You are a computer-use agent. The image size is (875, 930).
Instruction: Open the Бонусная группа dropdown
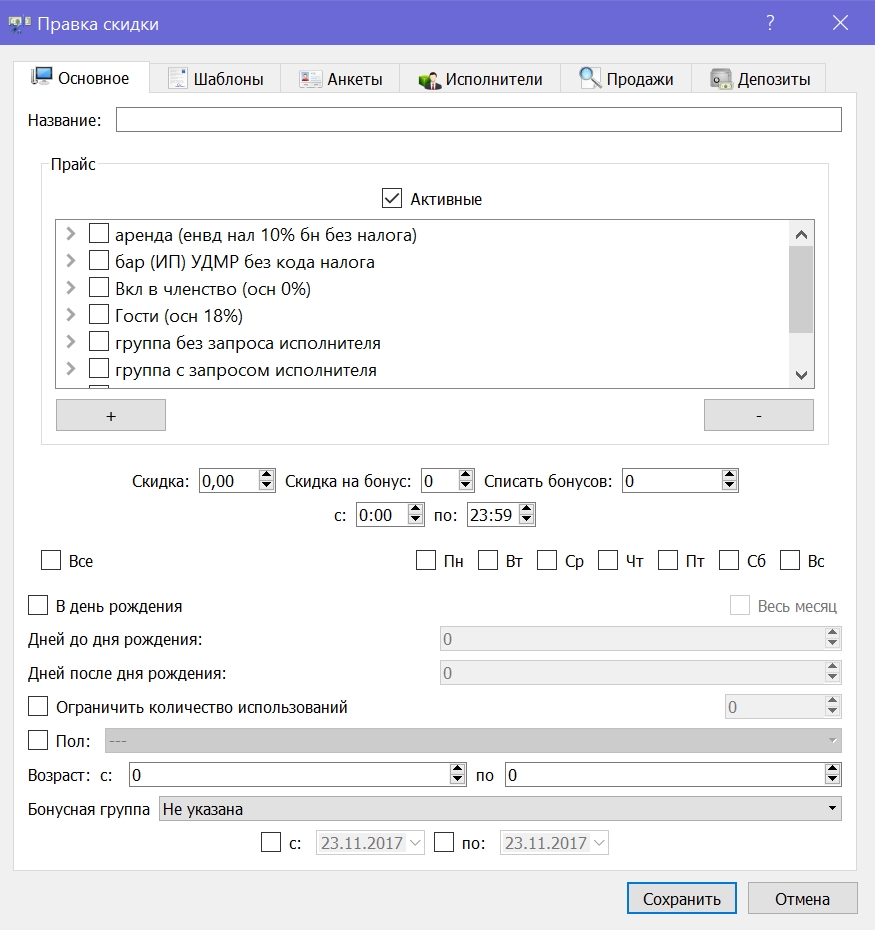point(500,808)
